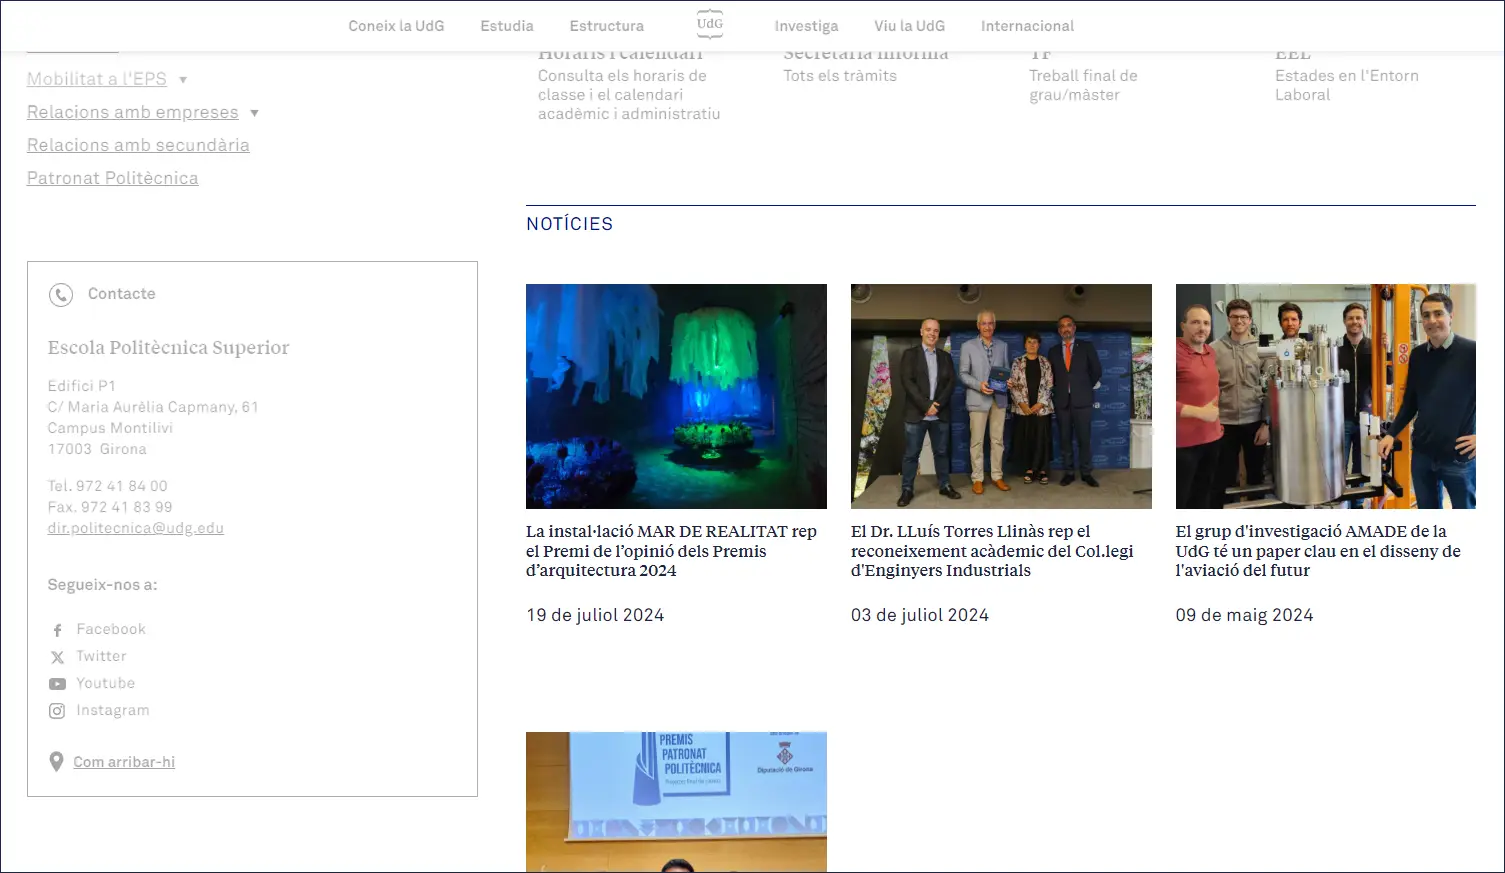Open the Coneix la UdG menu
The image size is (1505, 873).
396,26
